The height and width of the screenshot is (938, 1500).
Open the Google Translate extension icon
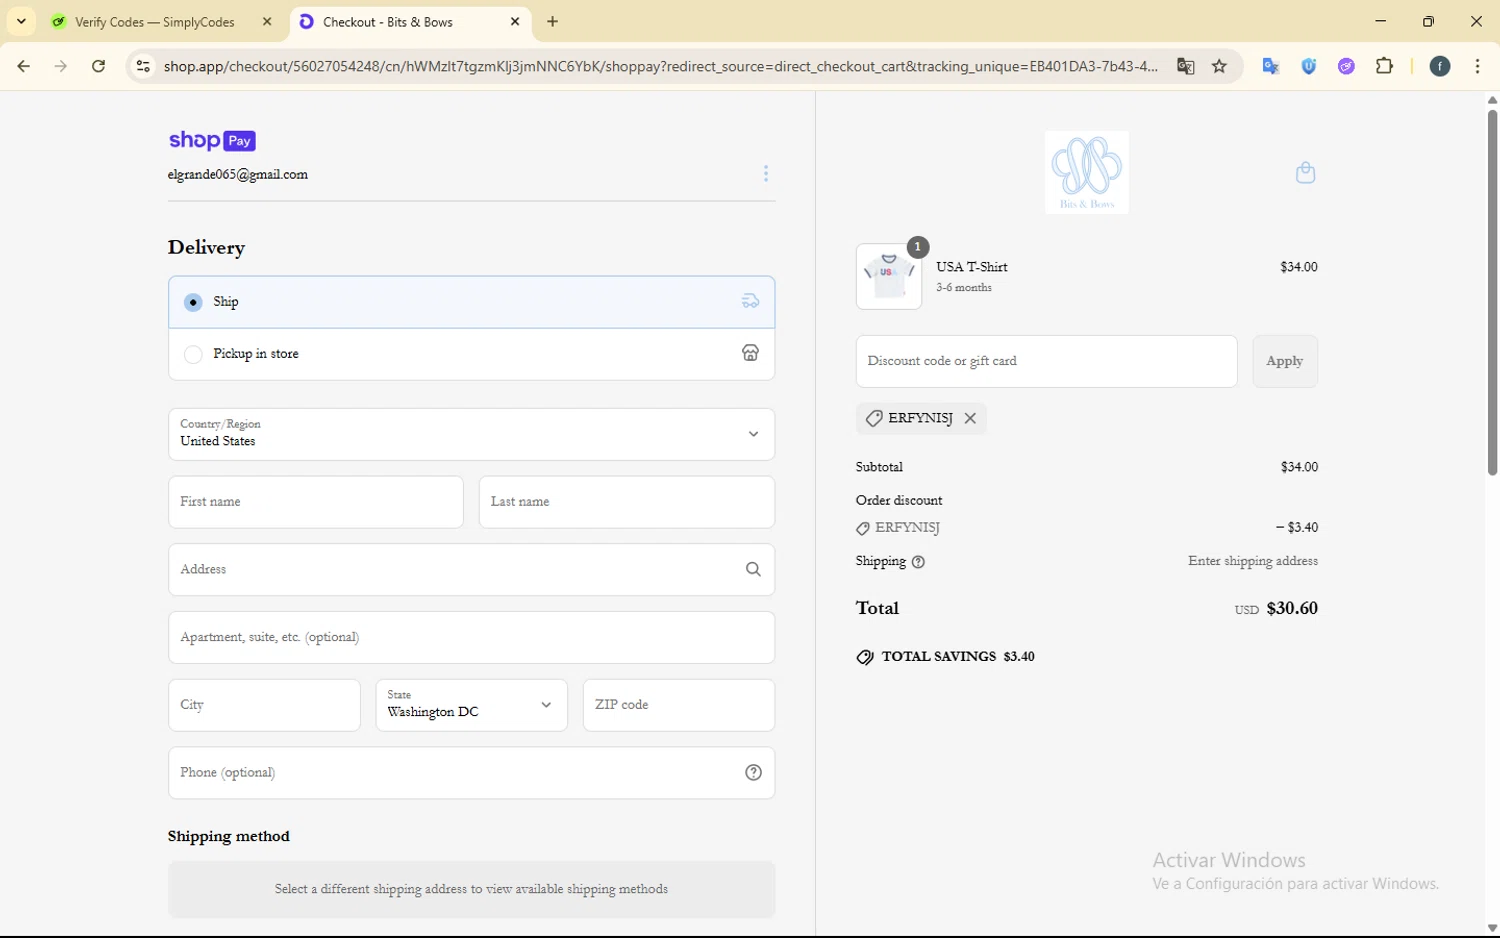[1271, 66]
